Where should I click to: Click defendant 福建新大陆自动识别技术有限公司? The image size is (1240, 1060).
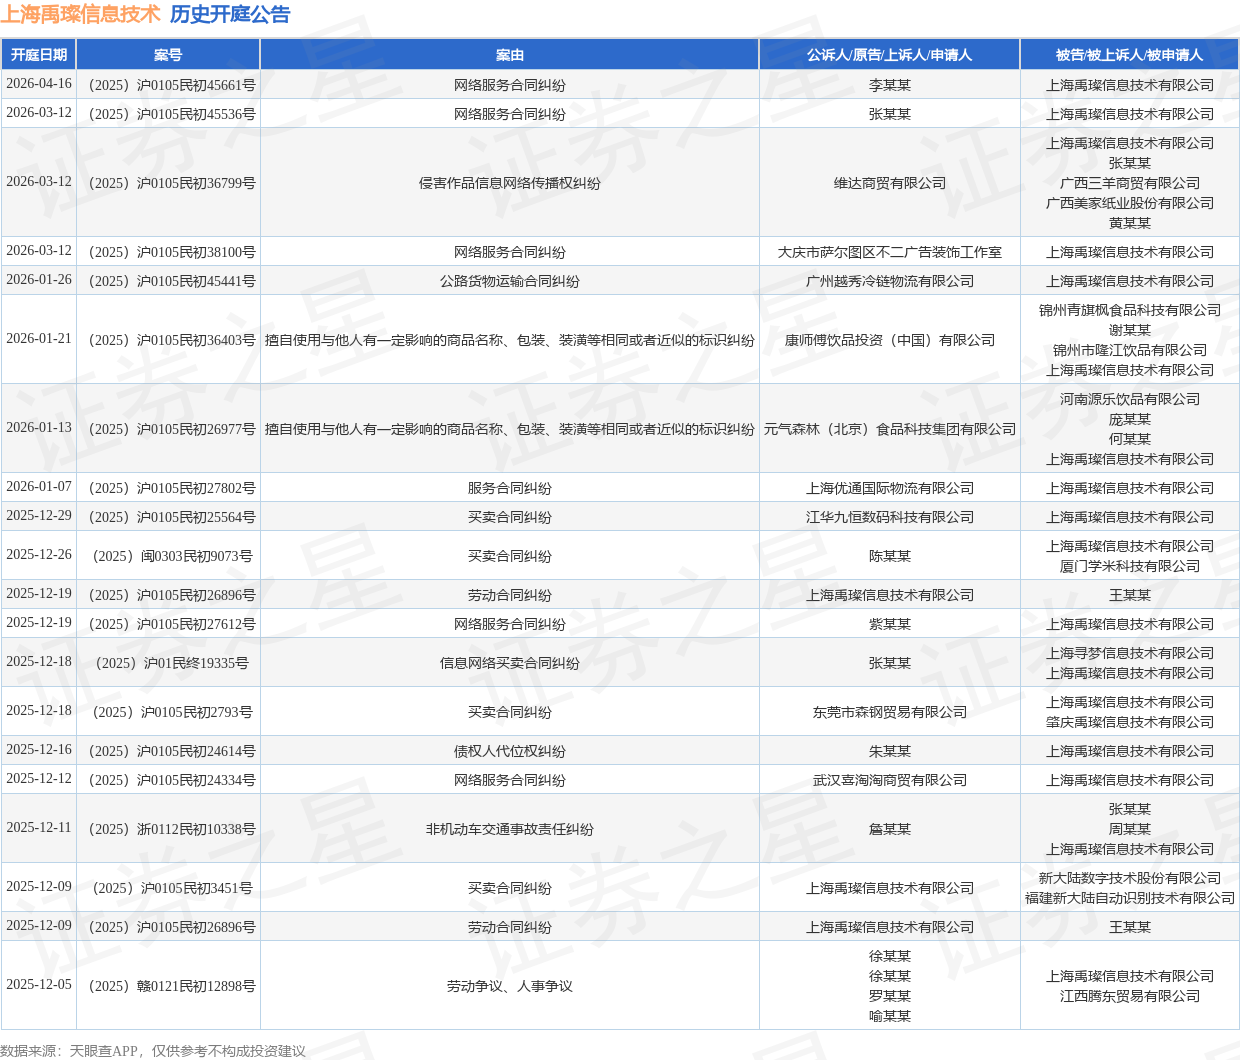(1130, 899)
